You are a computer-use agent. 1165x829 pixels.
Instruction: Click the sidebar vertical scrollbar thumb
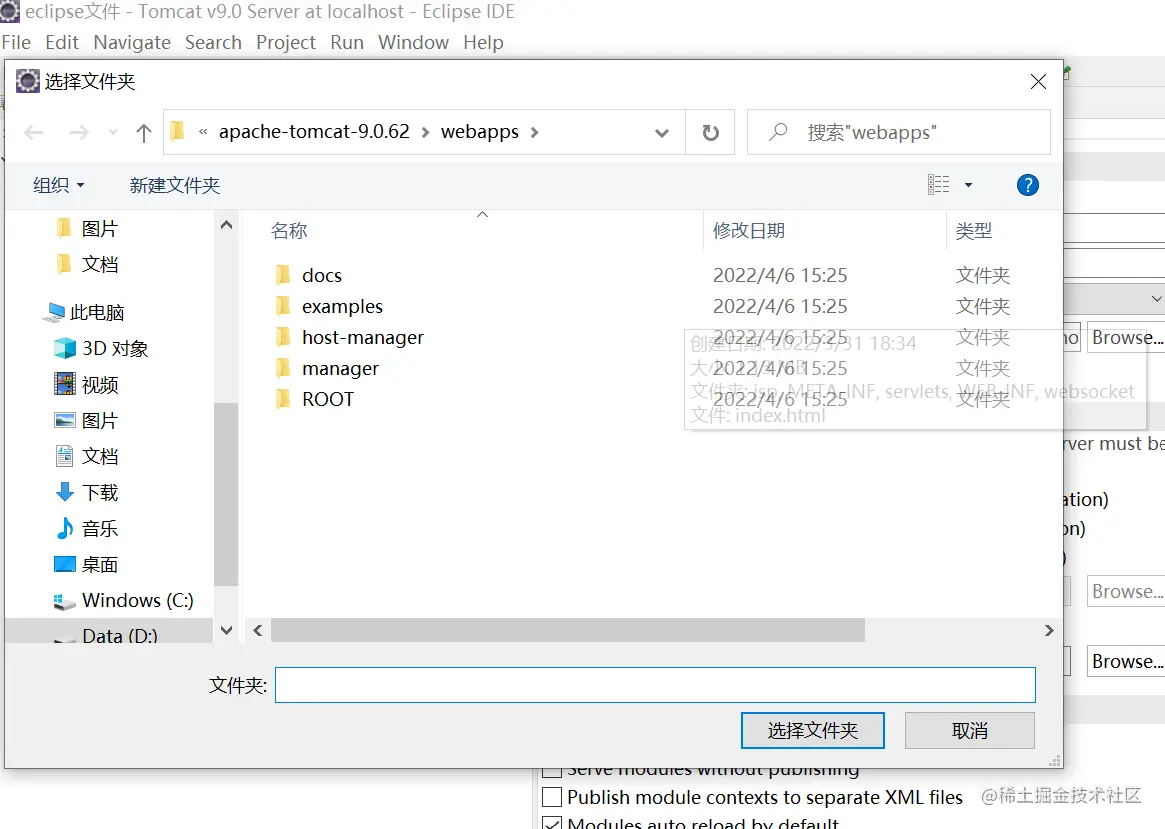coord(226,494)
